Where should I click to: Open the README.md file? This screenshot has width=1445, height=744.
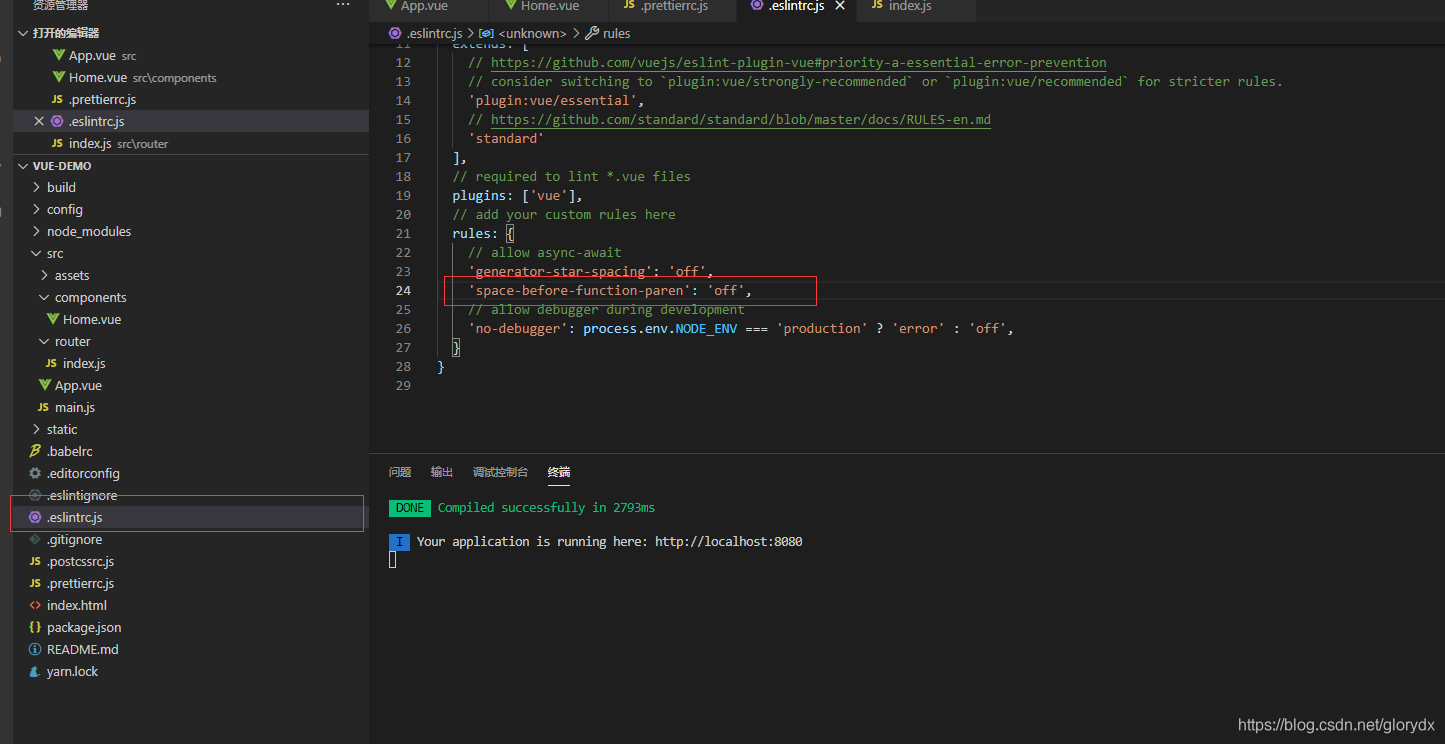(x=82, y=649)
